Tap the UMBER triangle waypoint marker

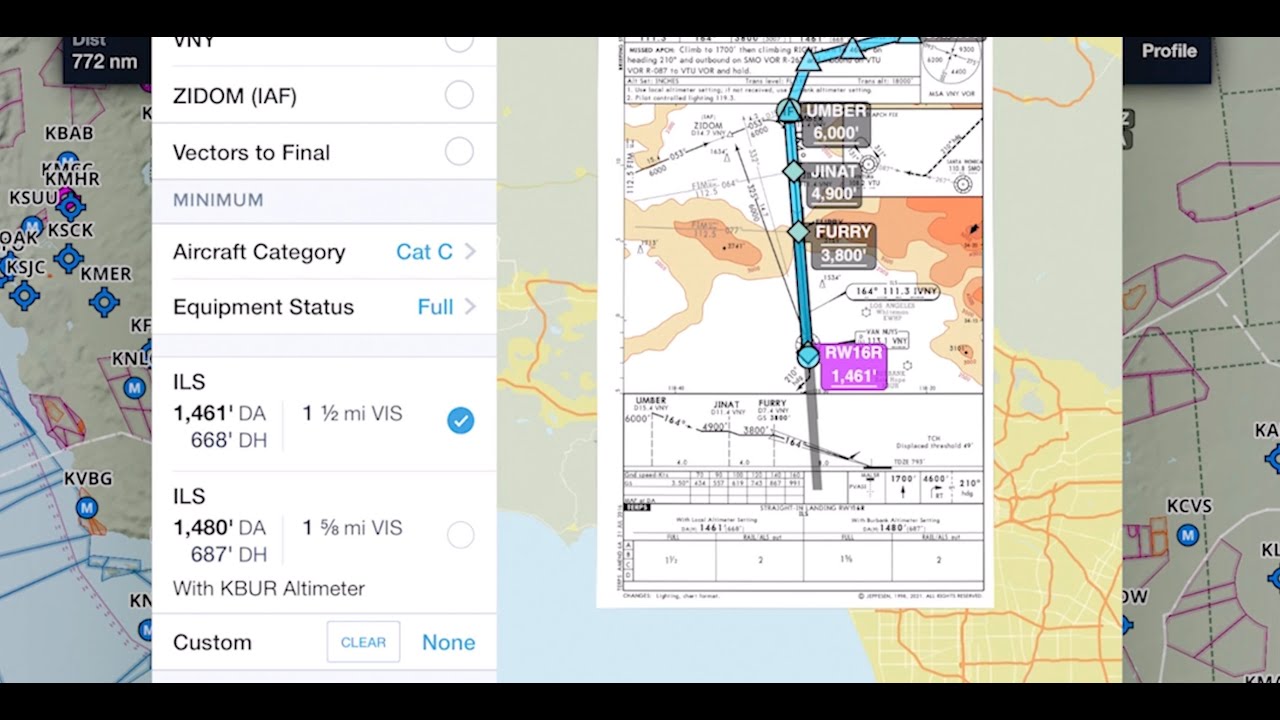coord(789,111)
